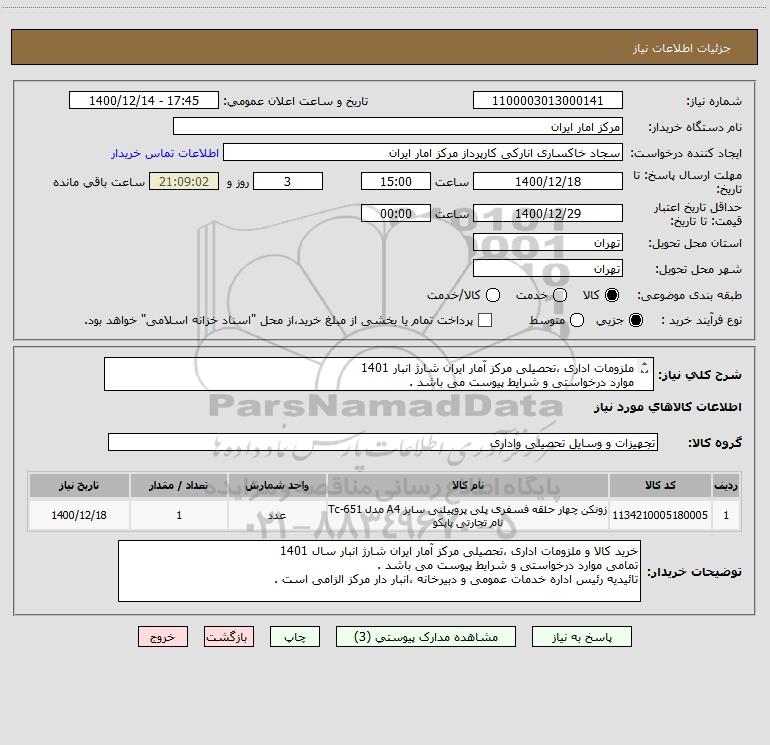Open مشاهده مدارک پیوستی (3) button

(426, 637)
